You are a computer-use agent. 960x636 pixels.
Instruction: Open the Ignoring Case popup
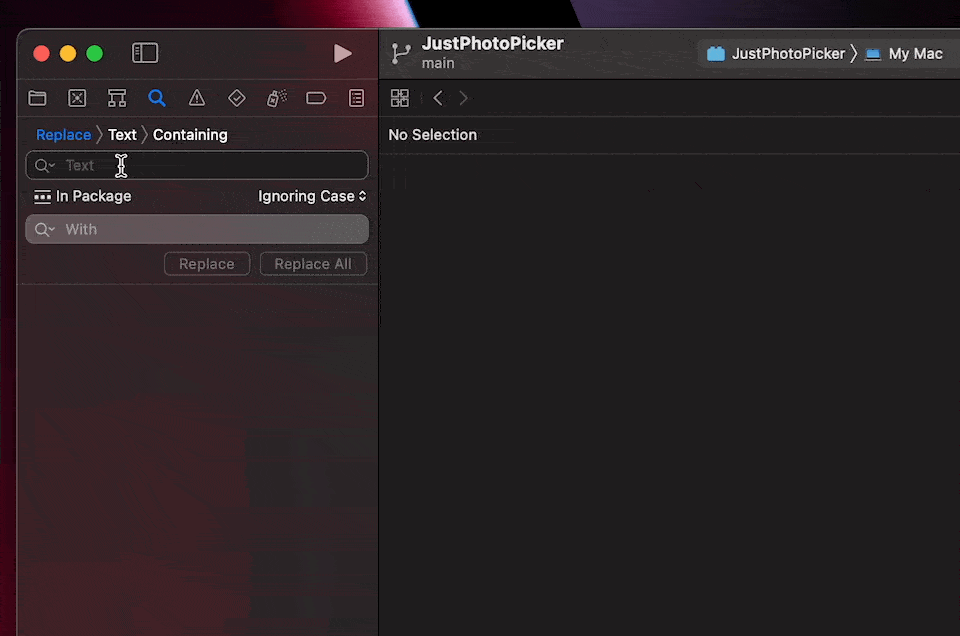click(312, 196)
